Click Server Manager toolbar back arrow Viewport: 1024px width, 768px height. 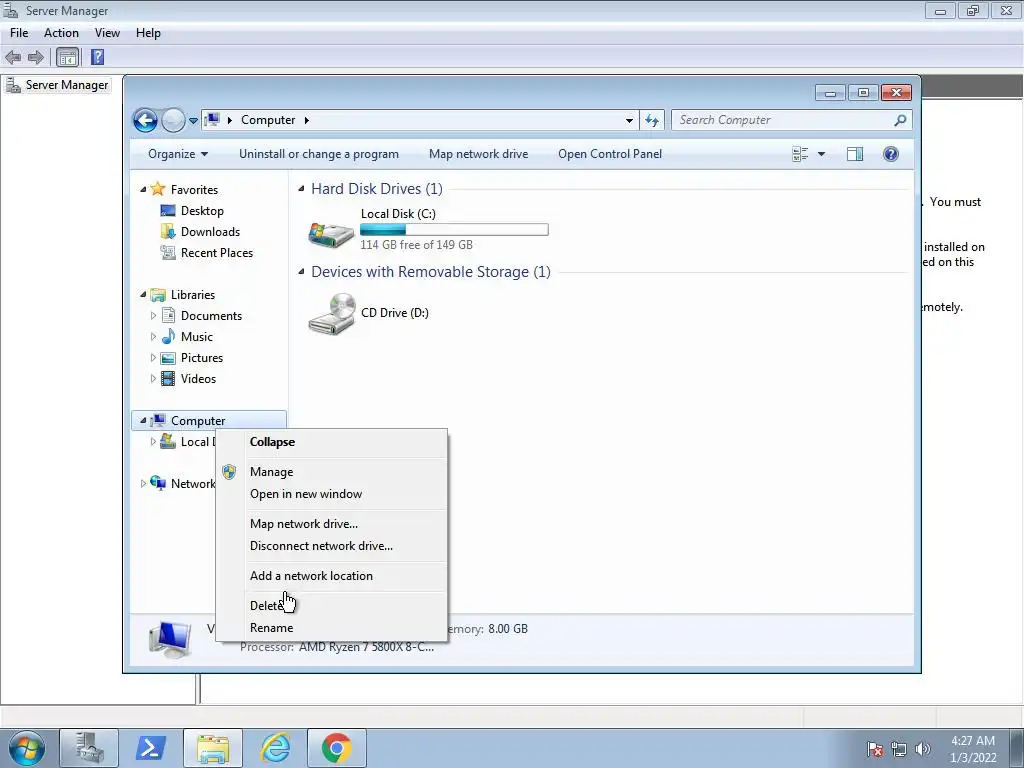click(13, 57)
